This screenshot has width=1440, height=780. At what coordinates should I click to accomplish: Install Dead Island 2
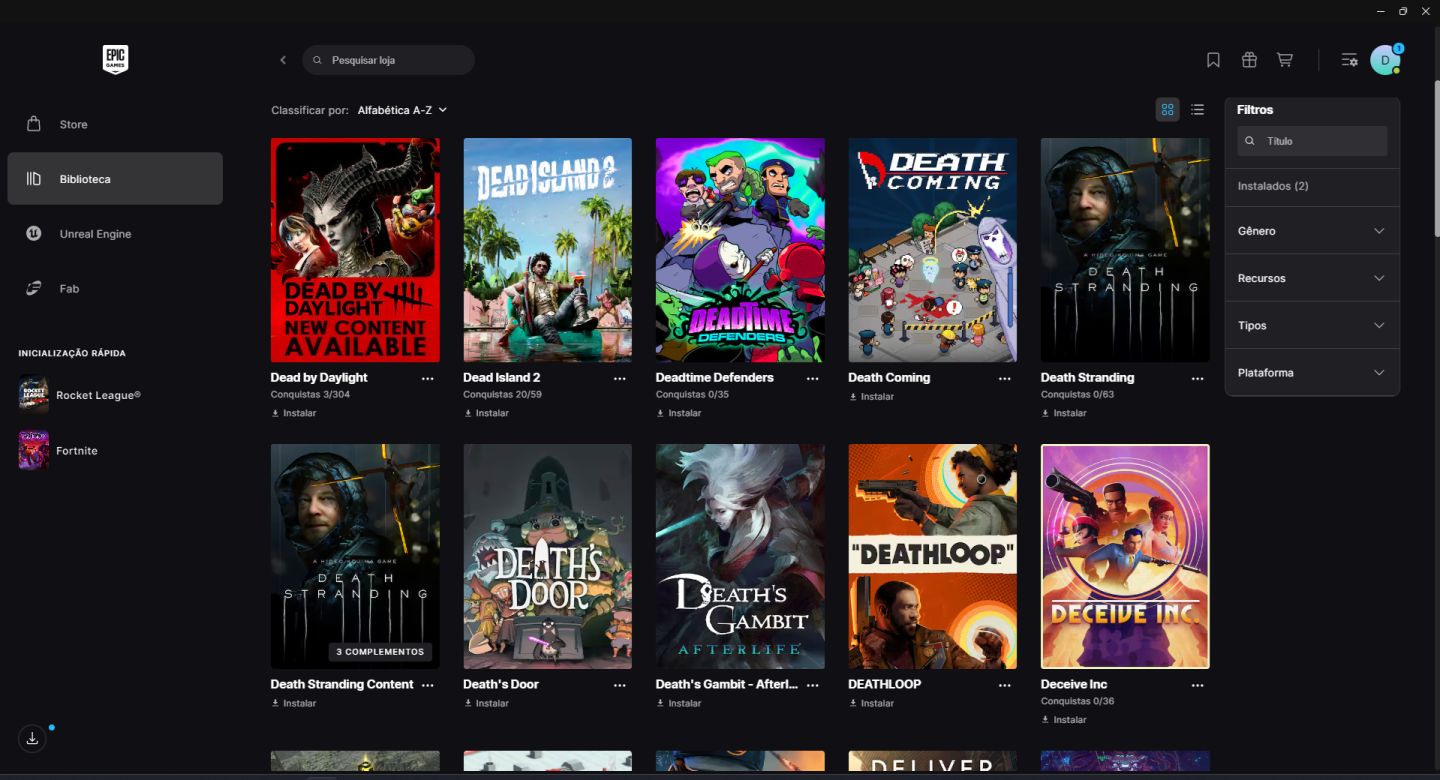coord(486,413)
